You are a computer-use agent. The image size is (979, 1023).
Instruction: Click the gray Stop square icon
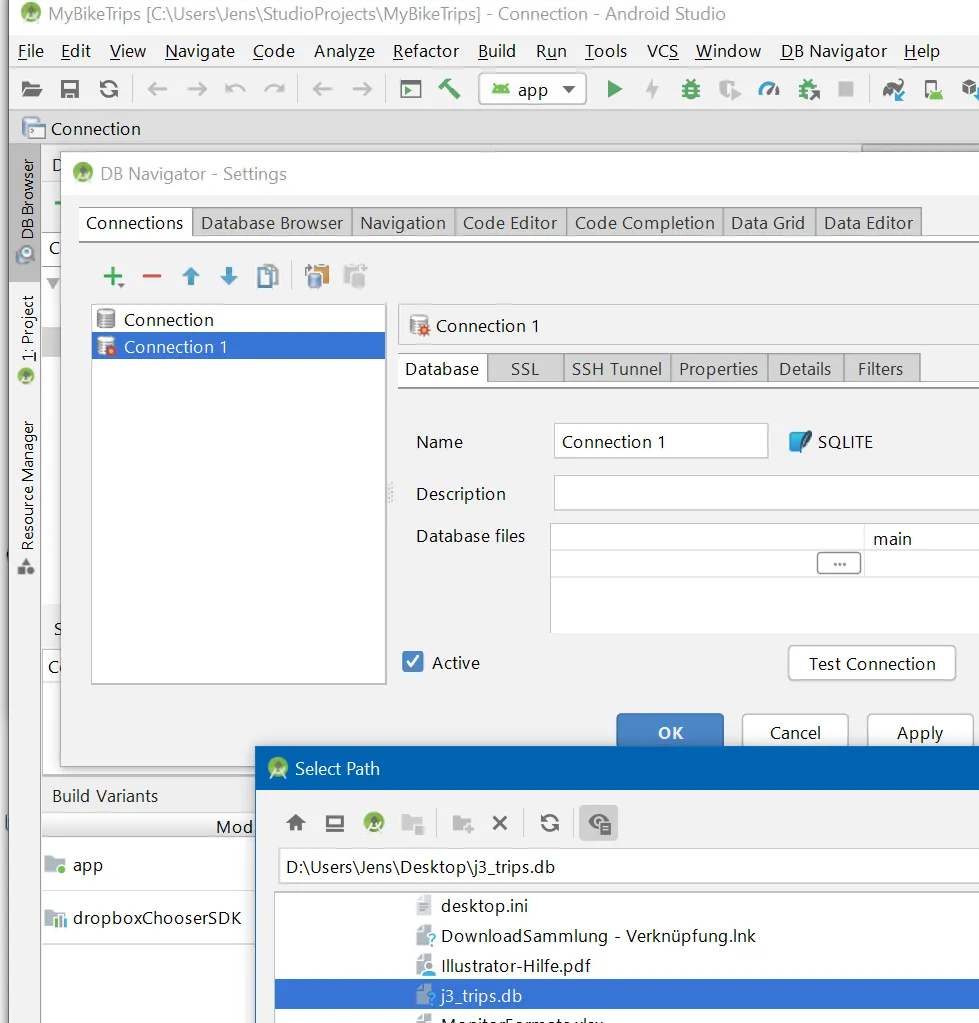click(846, 89)
